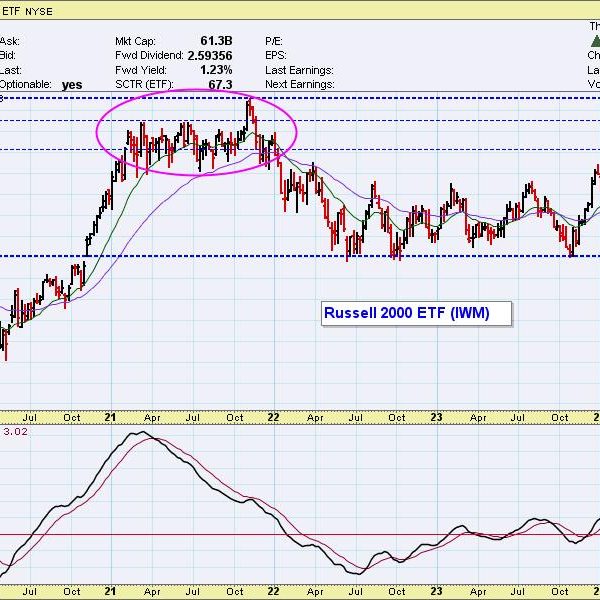Select the "Fwd Yield:" label

(x=141, y=70)
